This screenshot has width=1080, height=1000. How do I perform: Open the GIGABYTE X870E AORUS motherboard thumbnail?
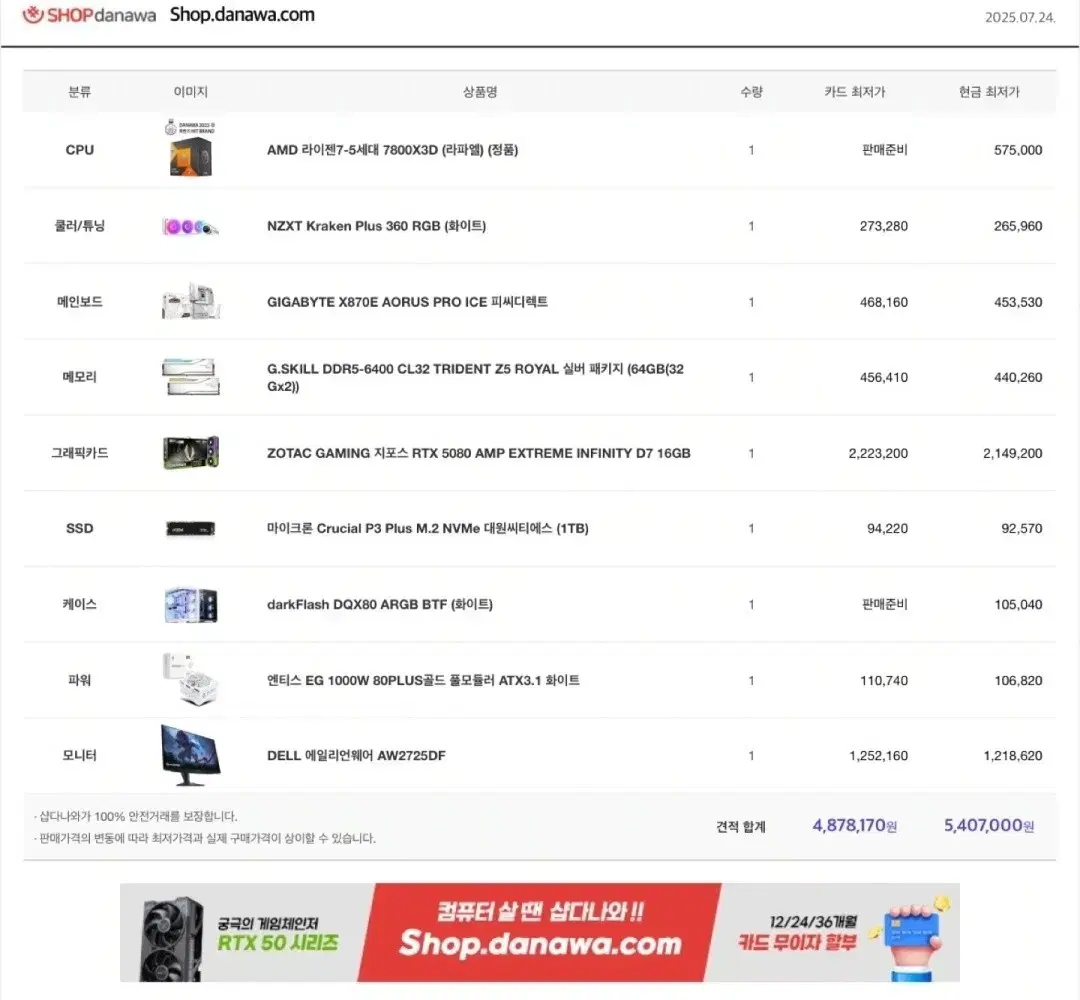pos(190,301)
